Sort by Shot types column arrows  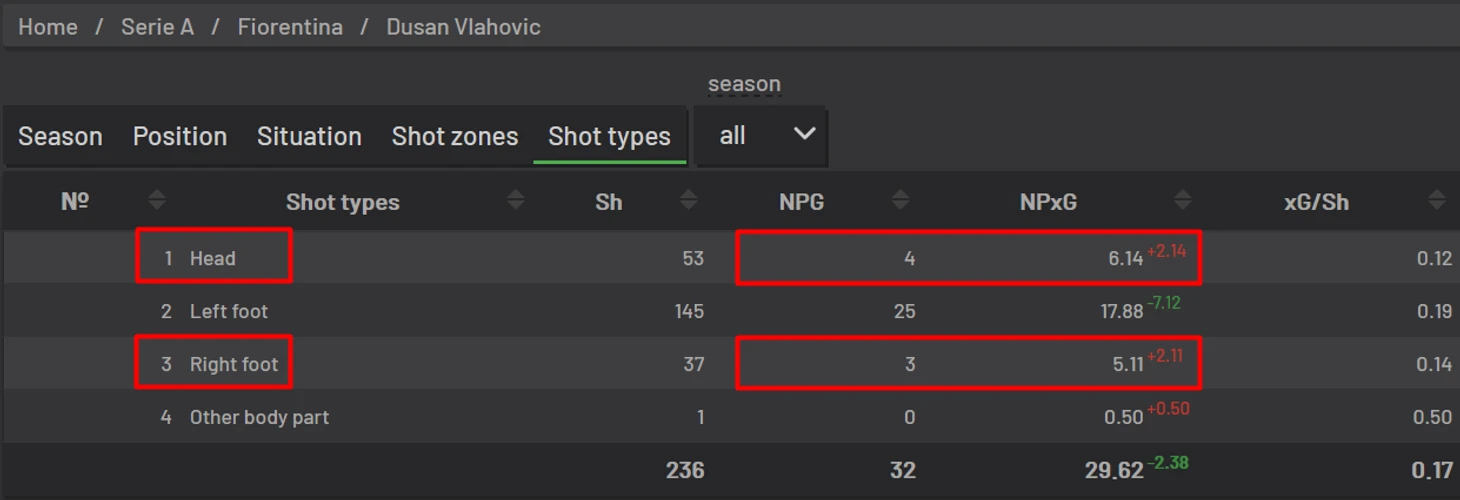(x=516, y=201)
